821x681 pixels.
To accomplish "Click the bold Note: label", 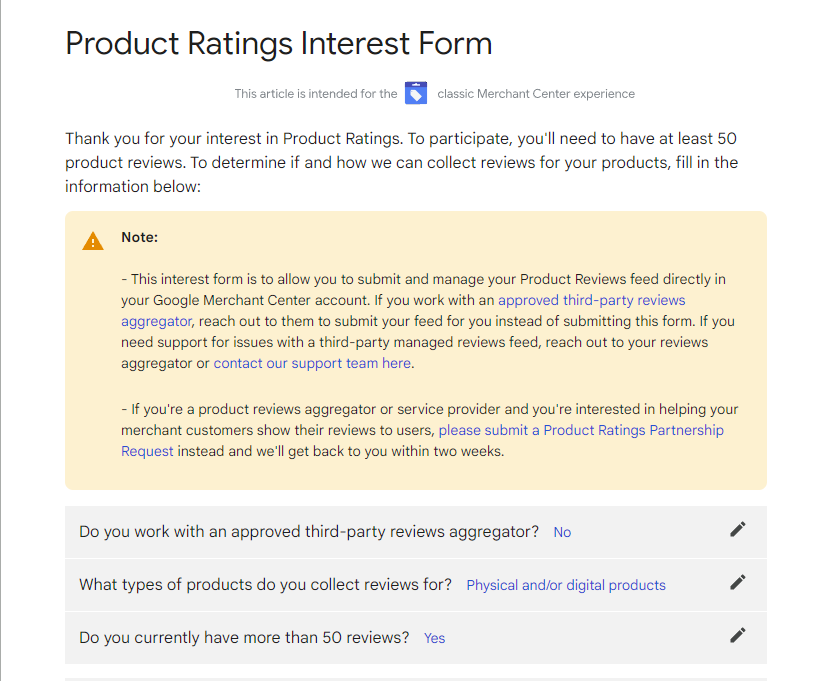I will pyautogui.click(x=139, y=237).
